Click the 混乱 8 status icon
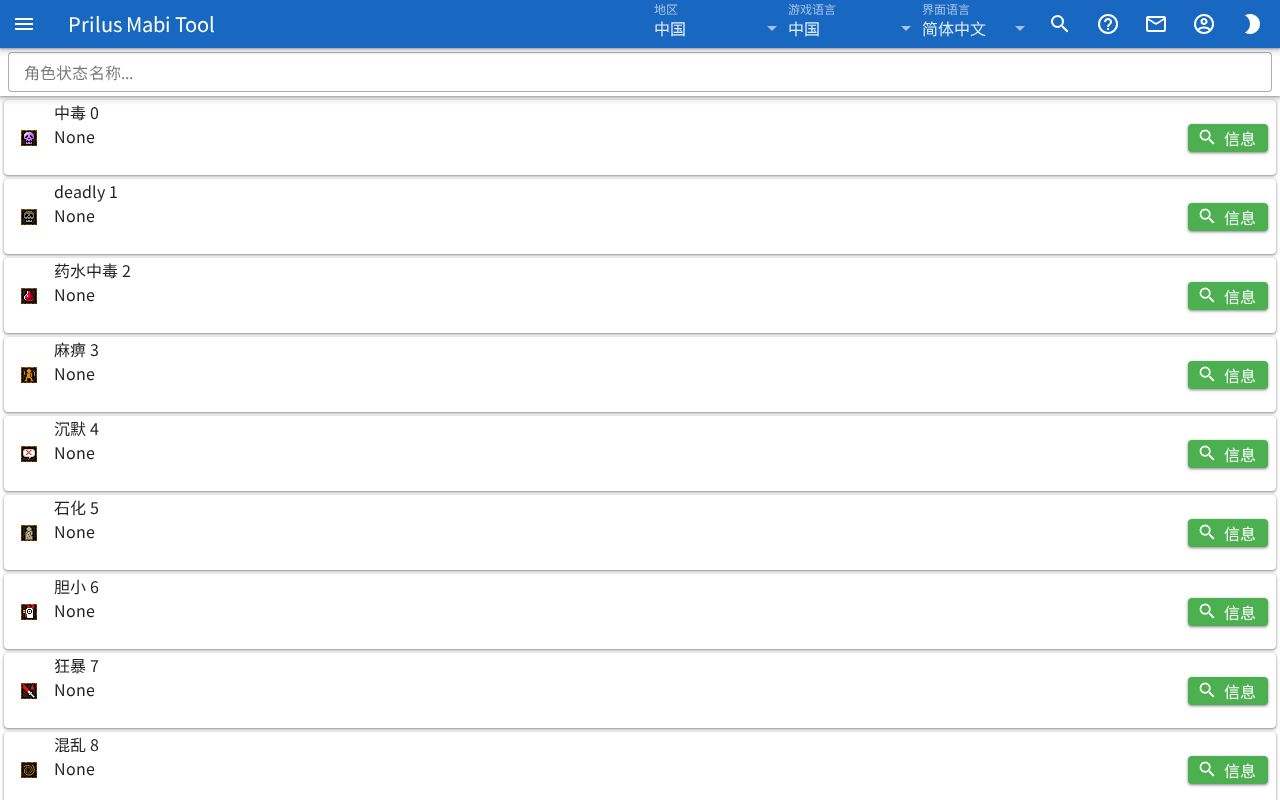The image size is (1280, 800). coord(29,770)
